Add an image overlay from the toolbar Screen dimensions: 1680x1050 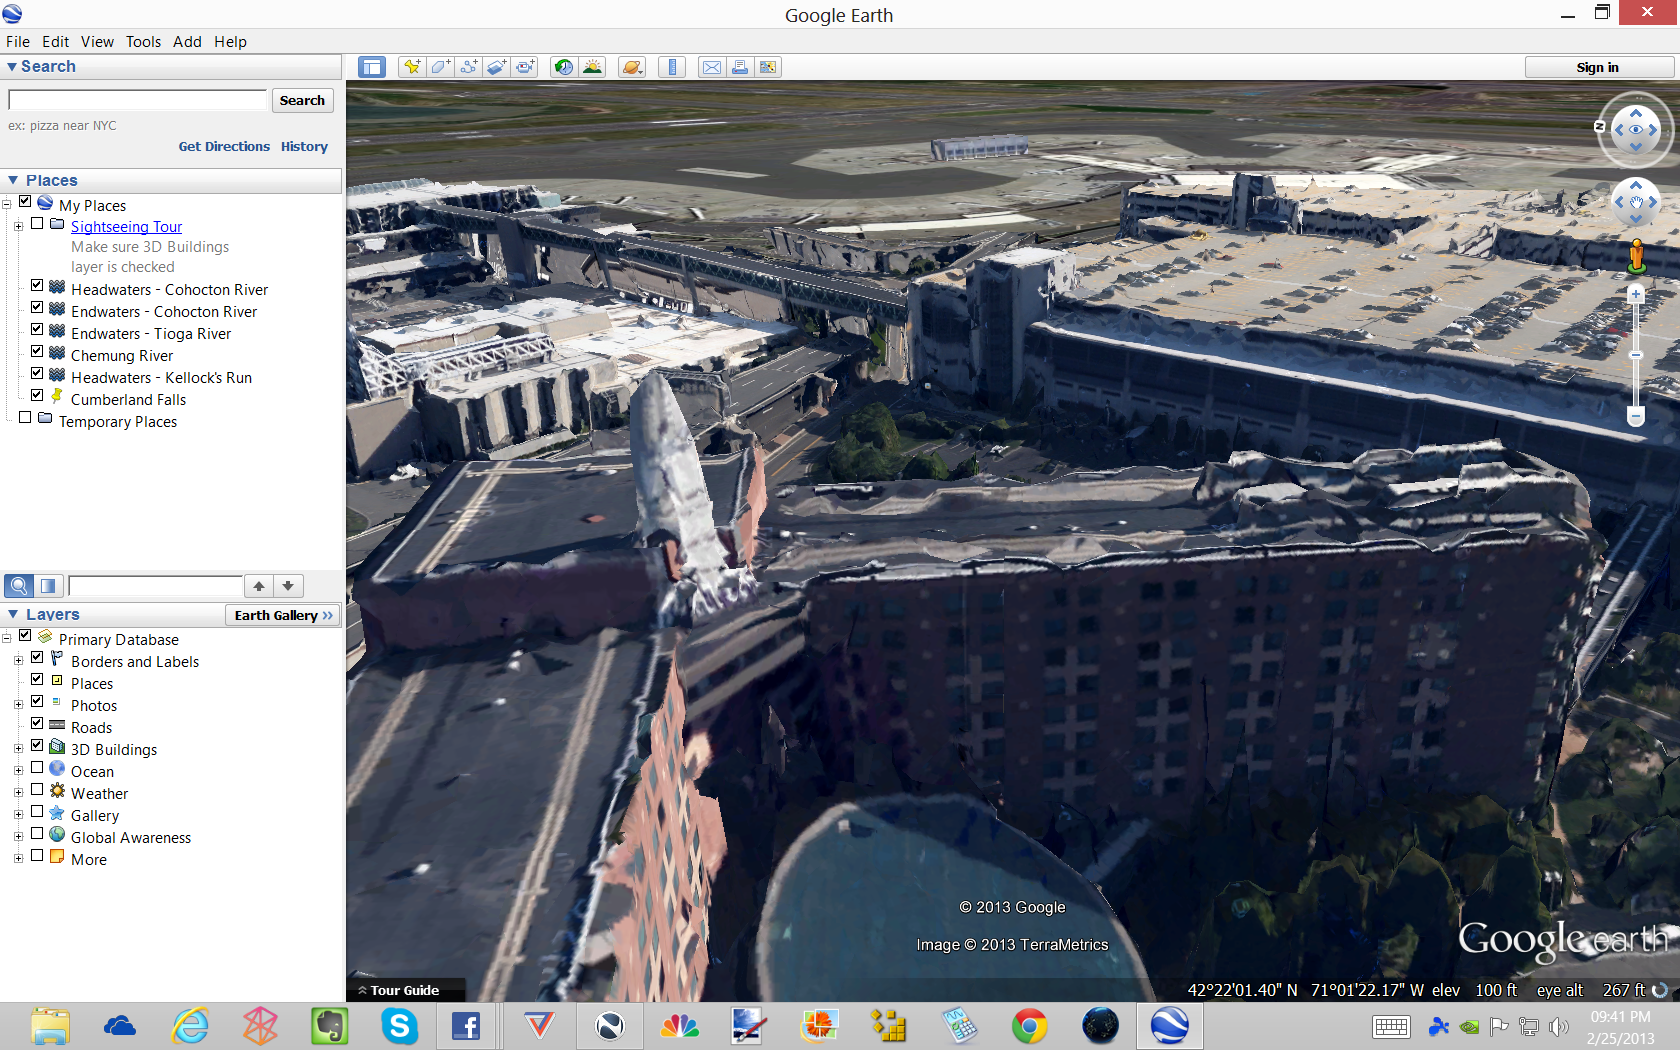pyautogui.click(x=496, y=67)
